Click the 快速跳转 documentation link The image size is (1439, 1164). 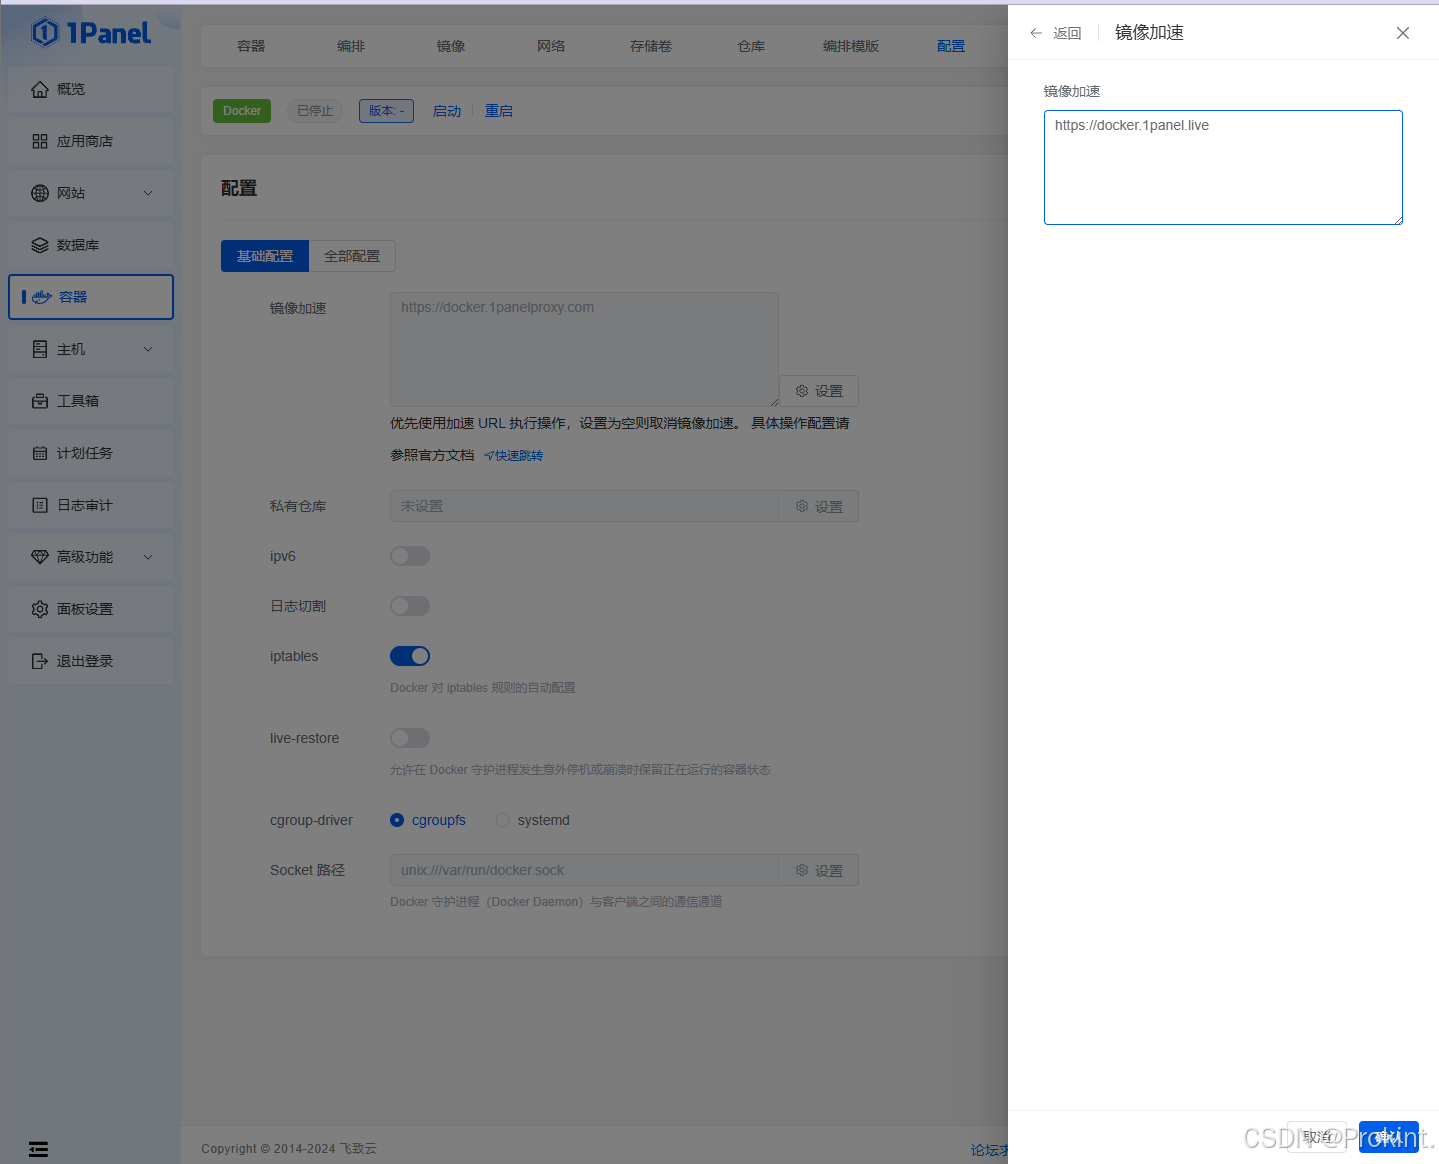(x=514, y=455)
